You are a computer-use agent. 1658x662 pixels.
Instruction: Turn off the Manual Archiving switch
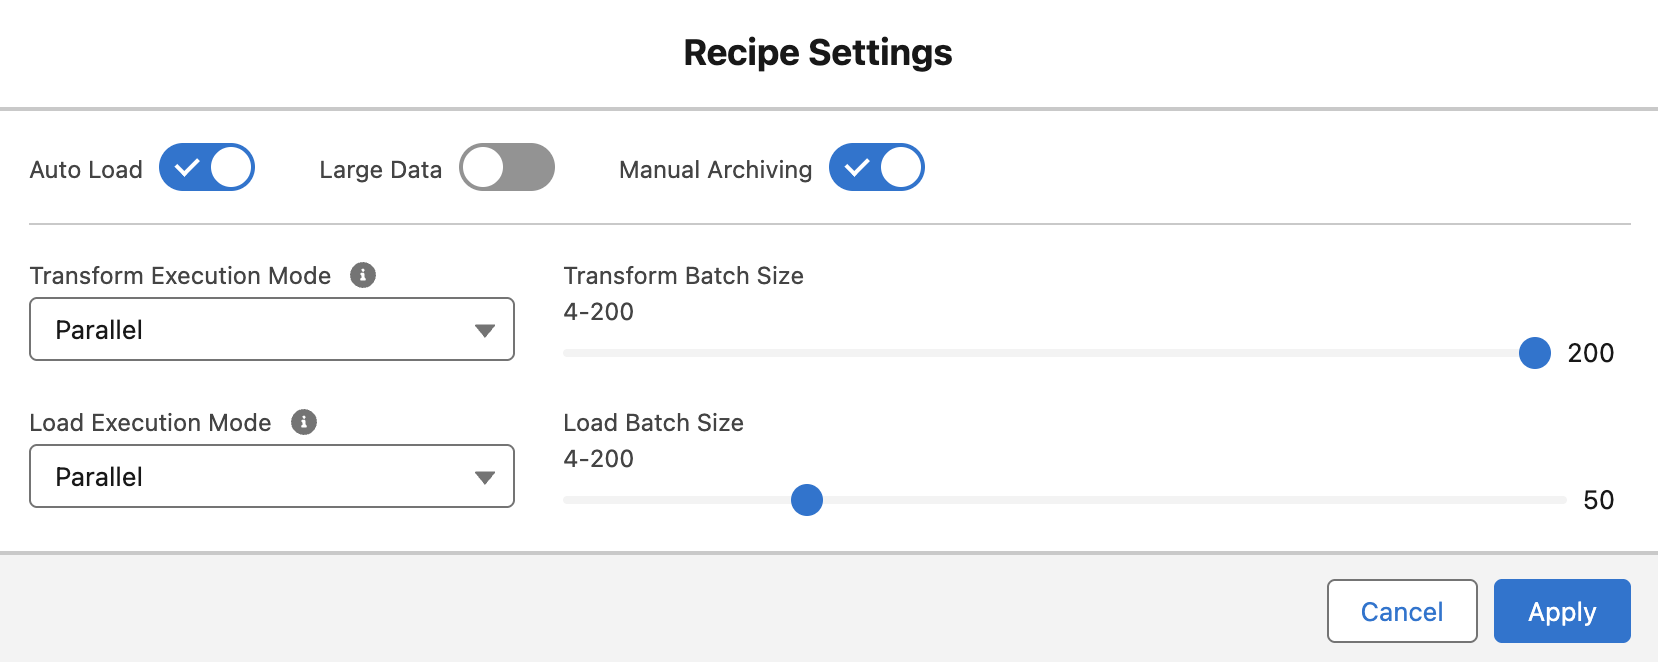(x=877, y=168)
